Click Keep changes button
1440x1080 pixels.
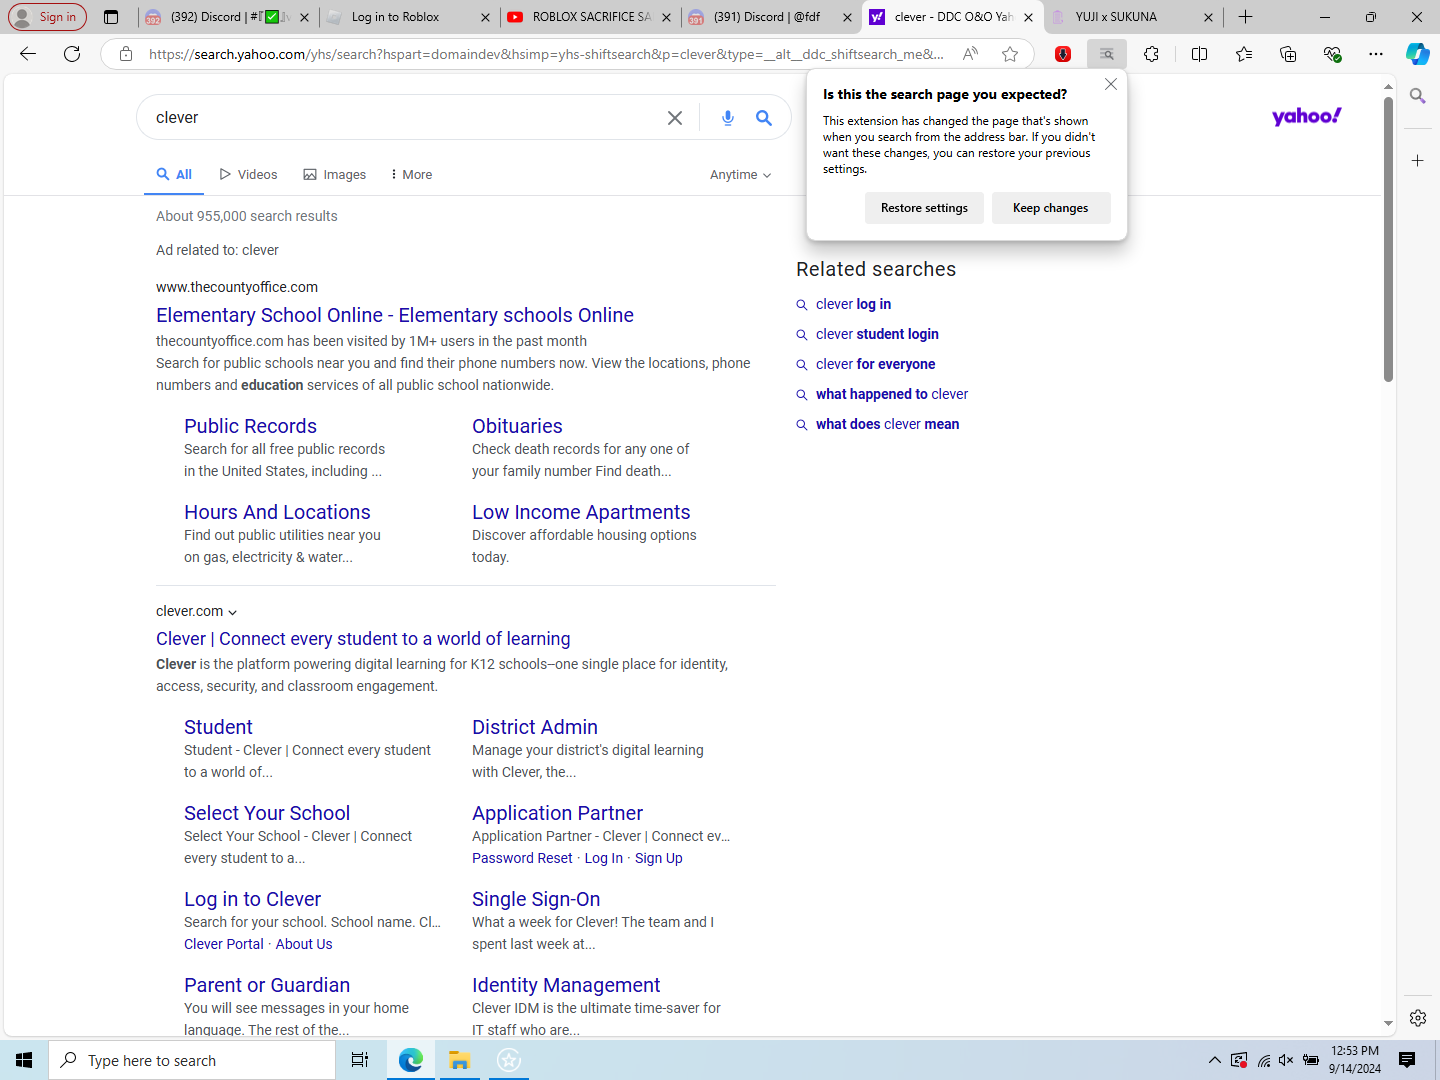(x=1050, y=208)
